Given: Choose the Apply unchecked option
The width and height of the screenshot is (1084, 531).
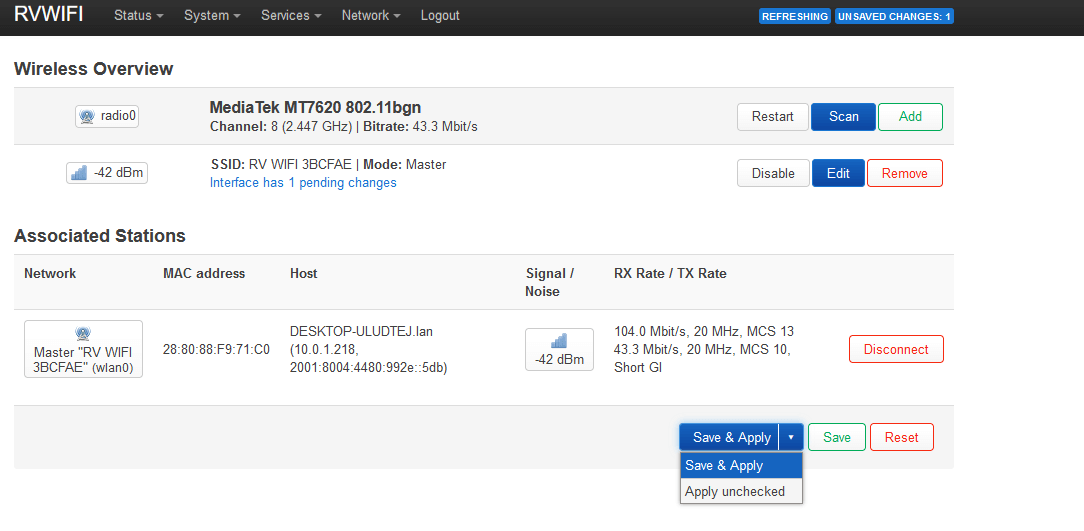Looking at the screenshot, I should coord(735,491).
